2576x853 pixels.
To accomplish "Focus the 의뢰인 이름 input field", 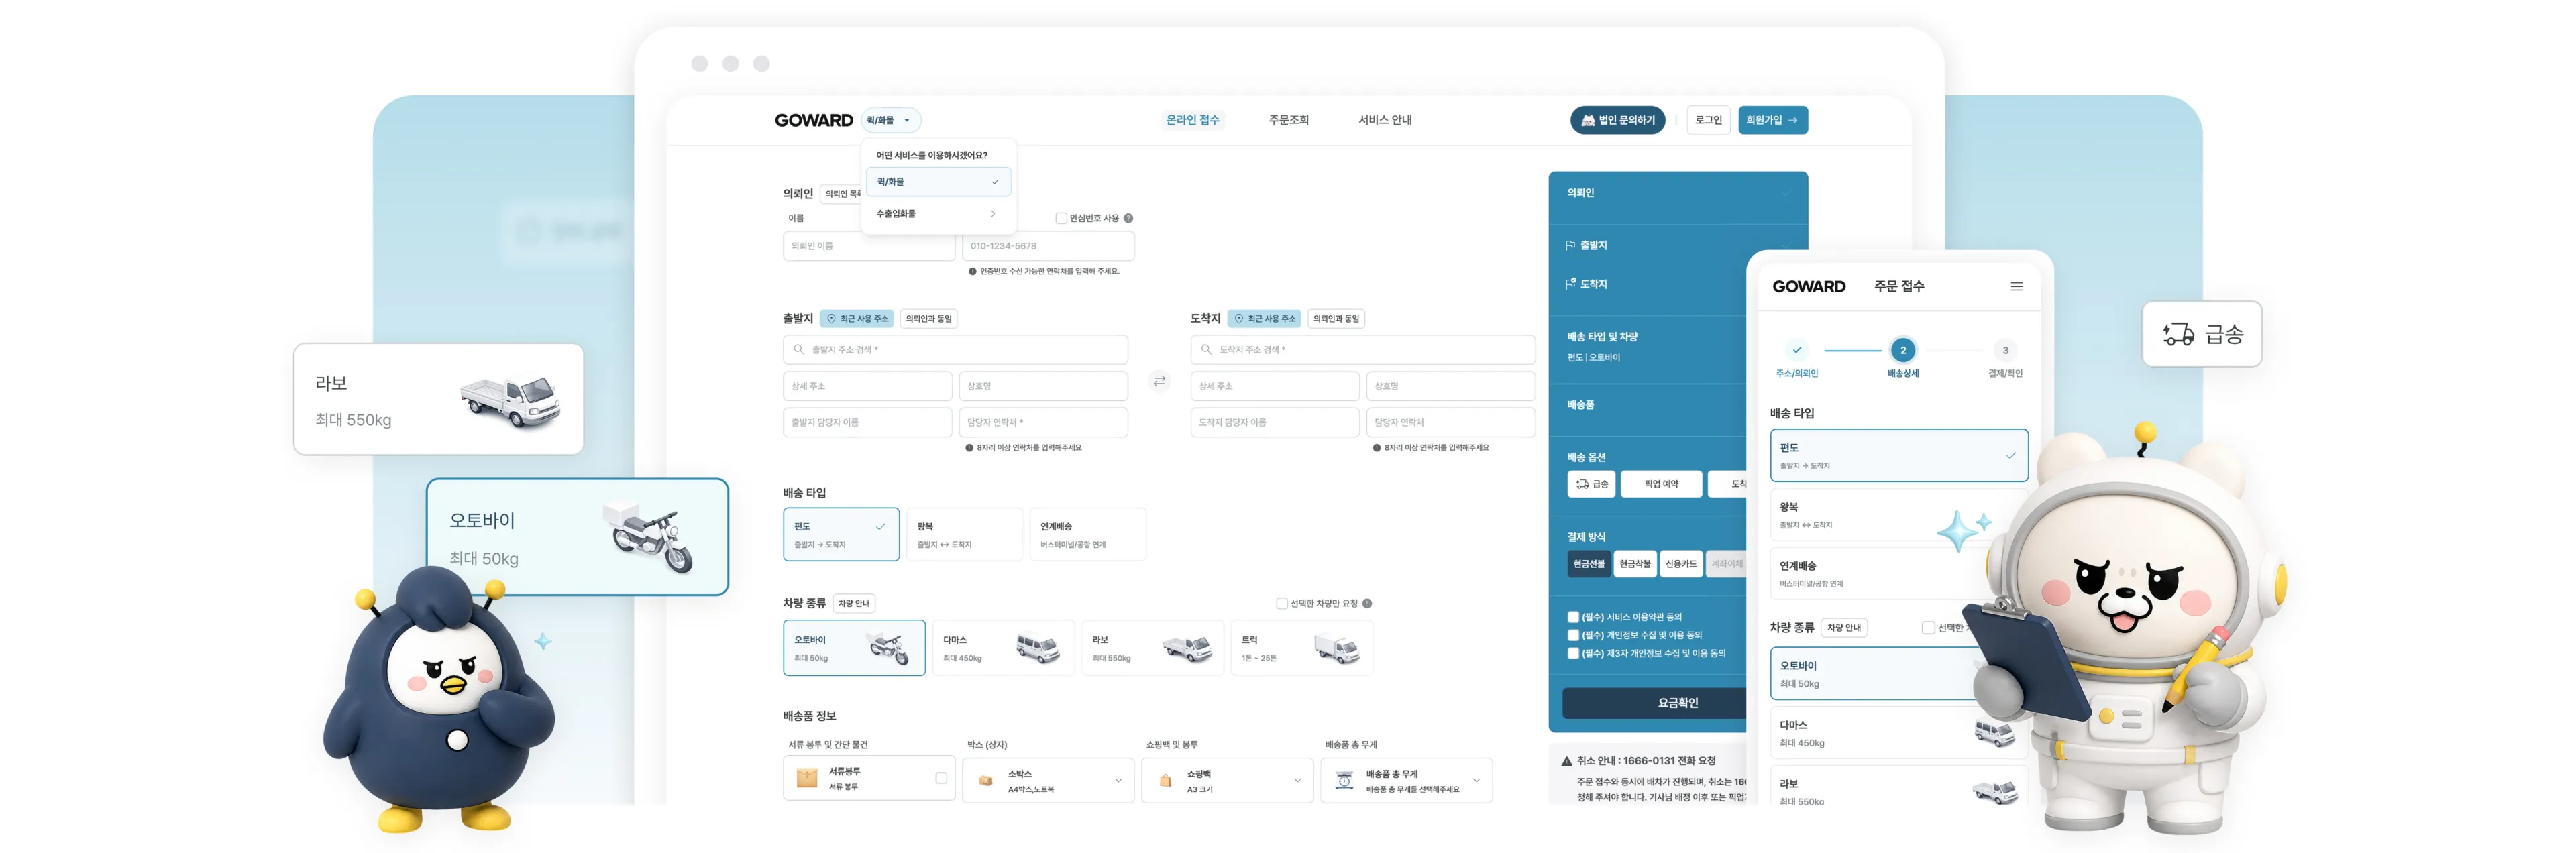I will coord(868,246).
